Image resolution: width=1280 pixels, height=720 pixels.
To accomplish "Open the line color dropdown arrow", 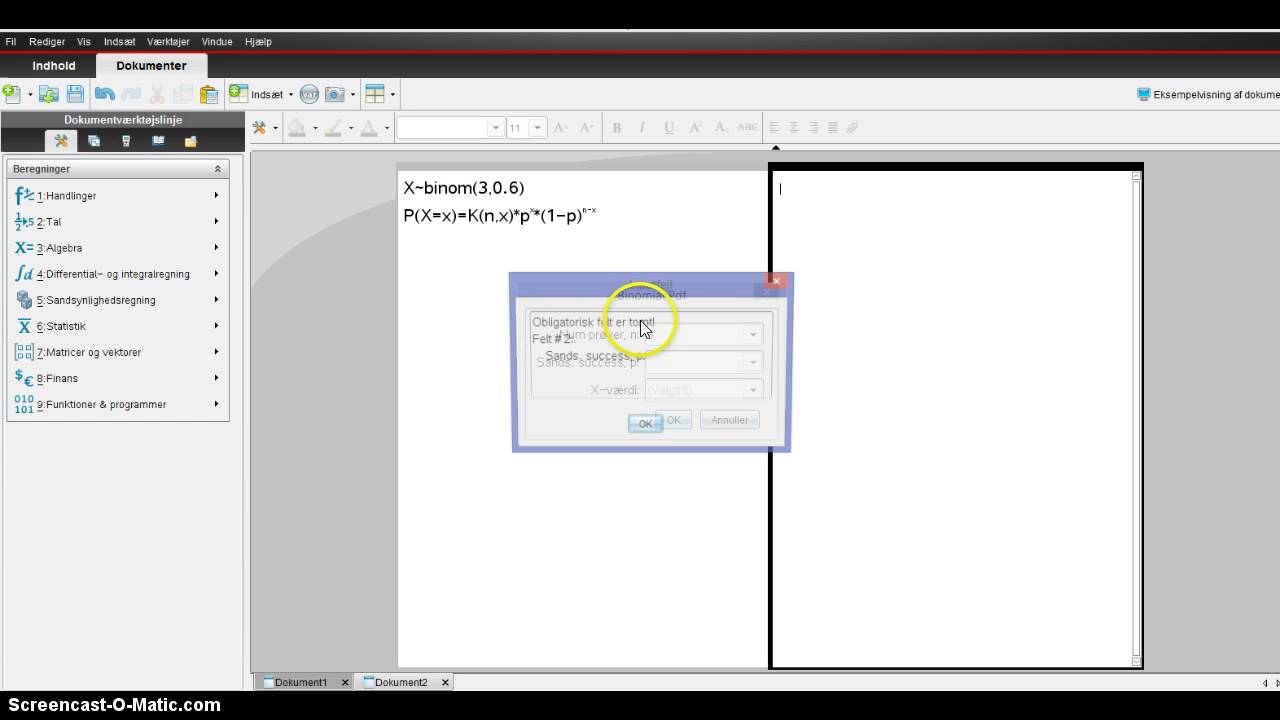I will (350, 128).
